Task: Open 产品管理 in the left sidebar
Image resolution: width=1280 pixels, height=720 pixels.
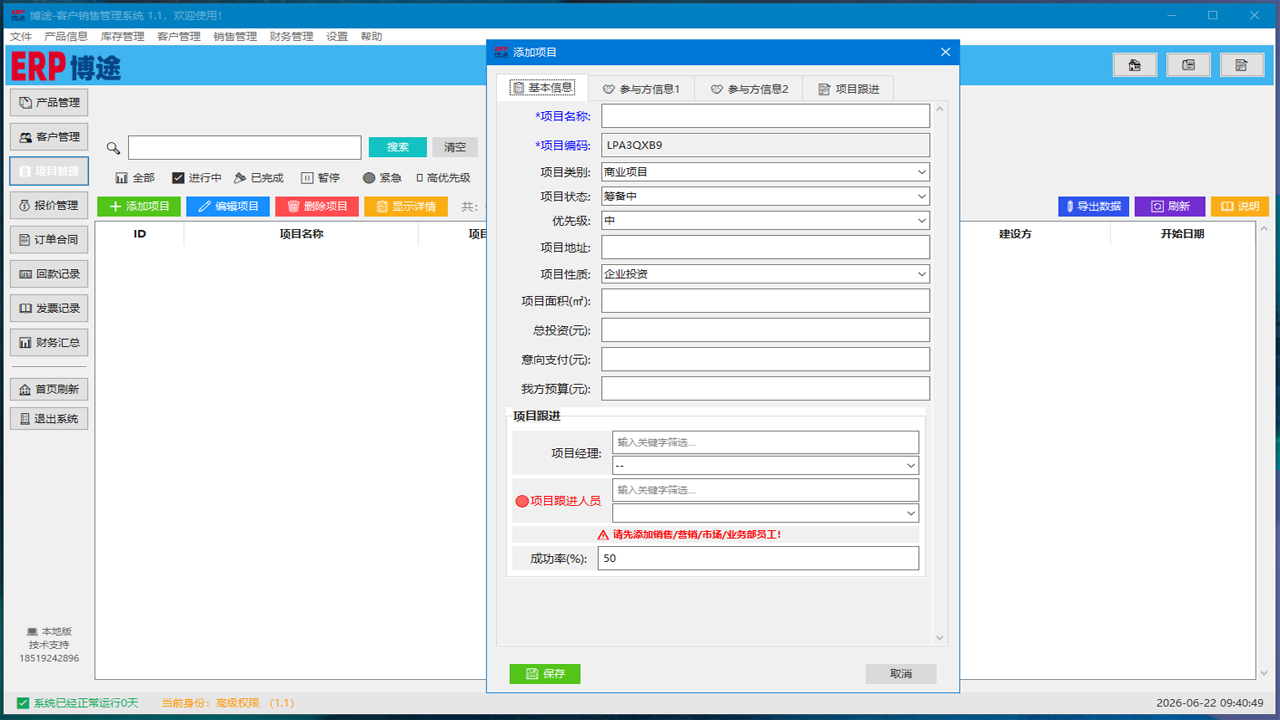Action: point(49,102)
